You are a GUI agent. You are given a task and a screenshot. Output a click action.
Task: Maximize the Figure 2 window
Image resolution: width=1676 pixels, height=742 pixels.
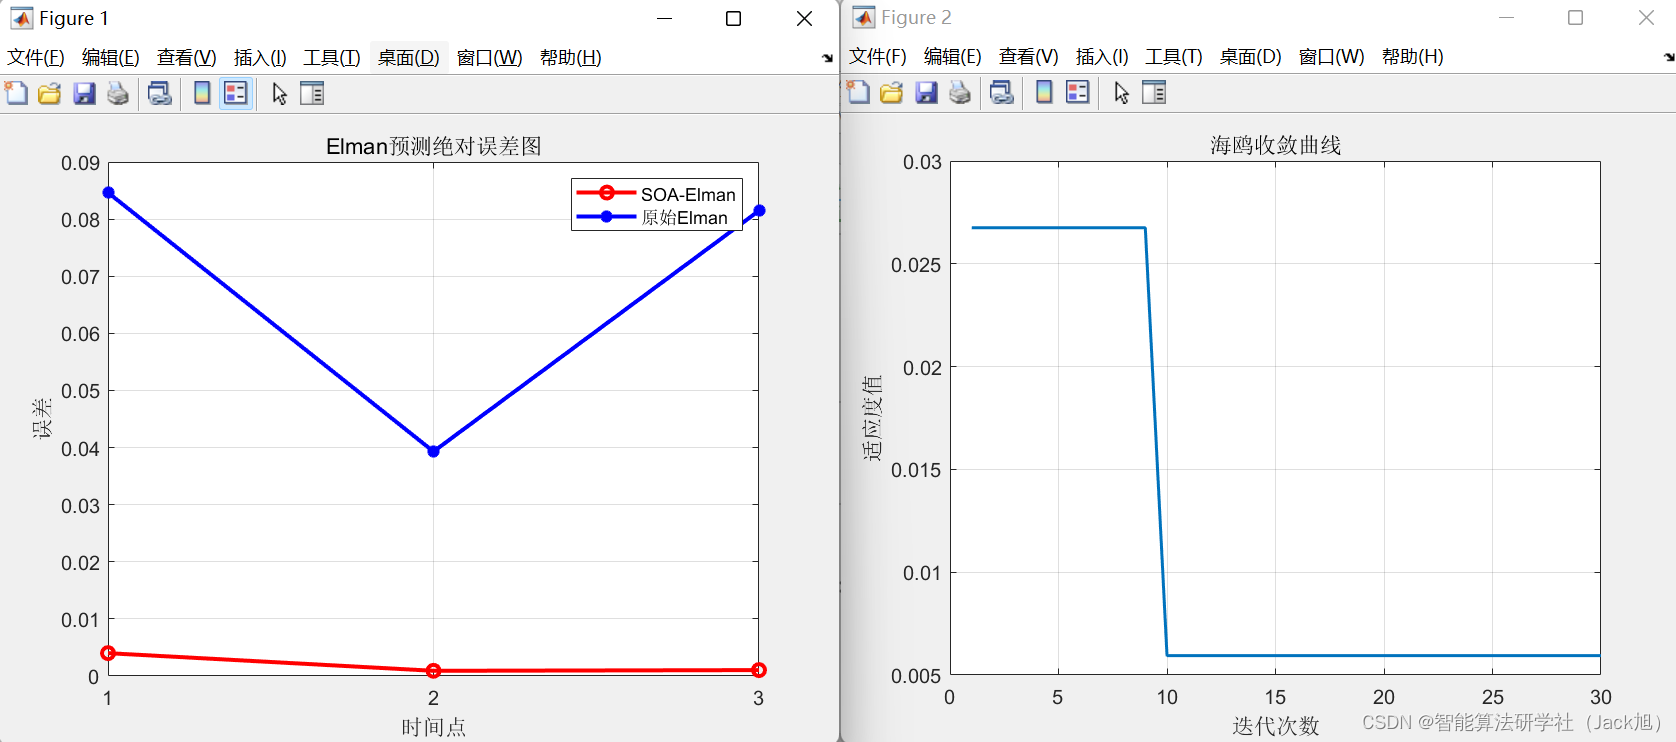1575,17
